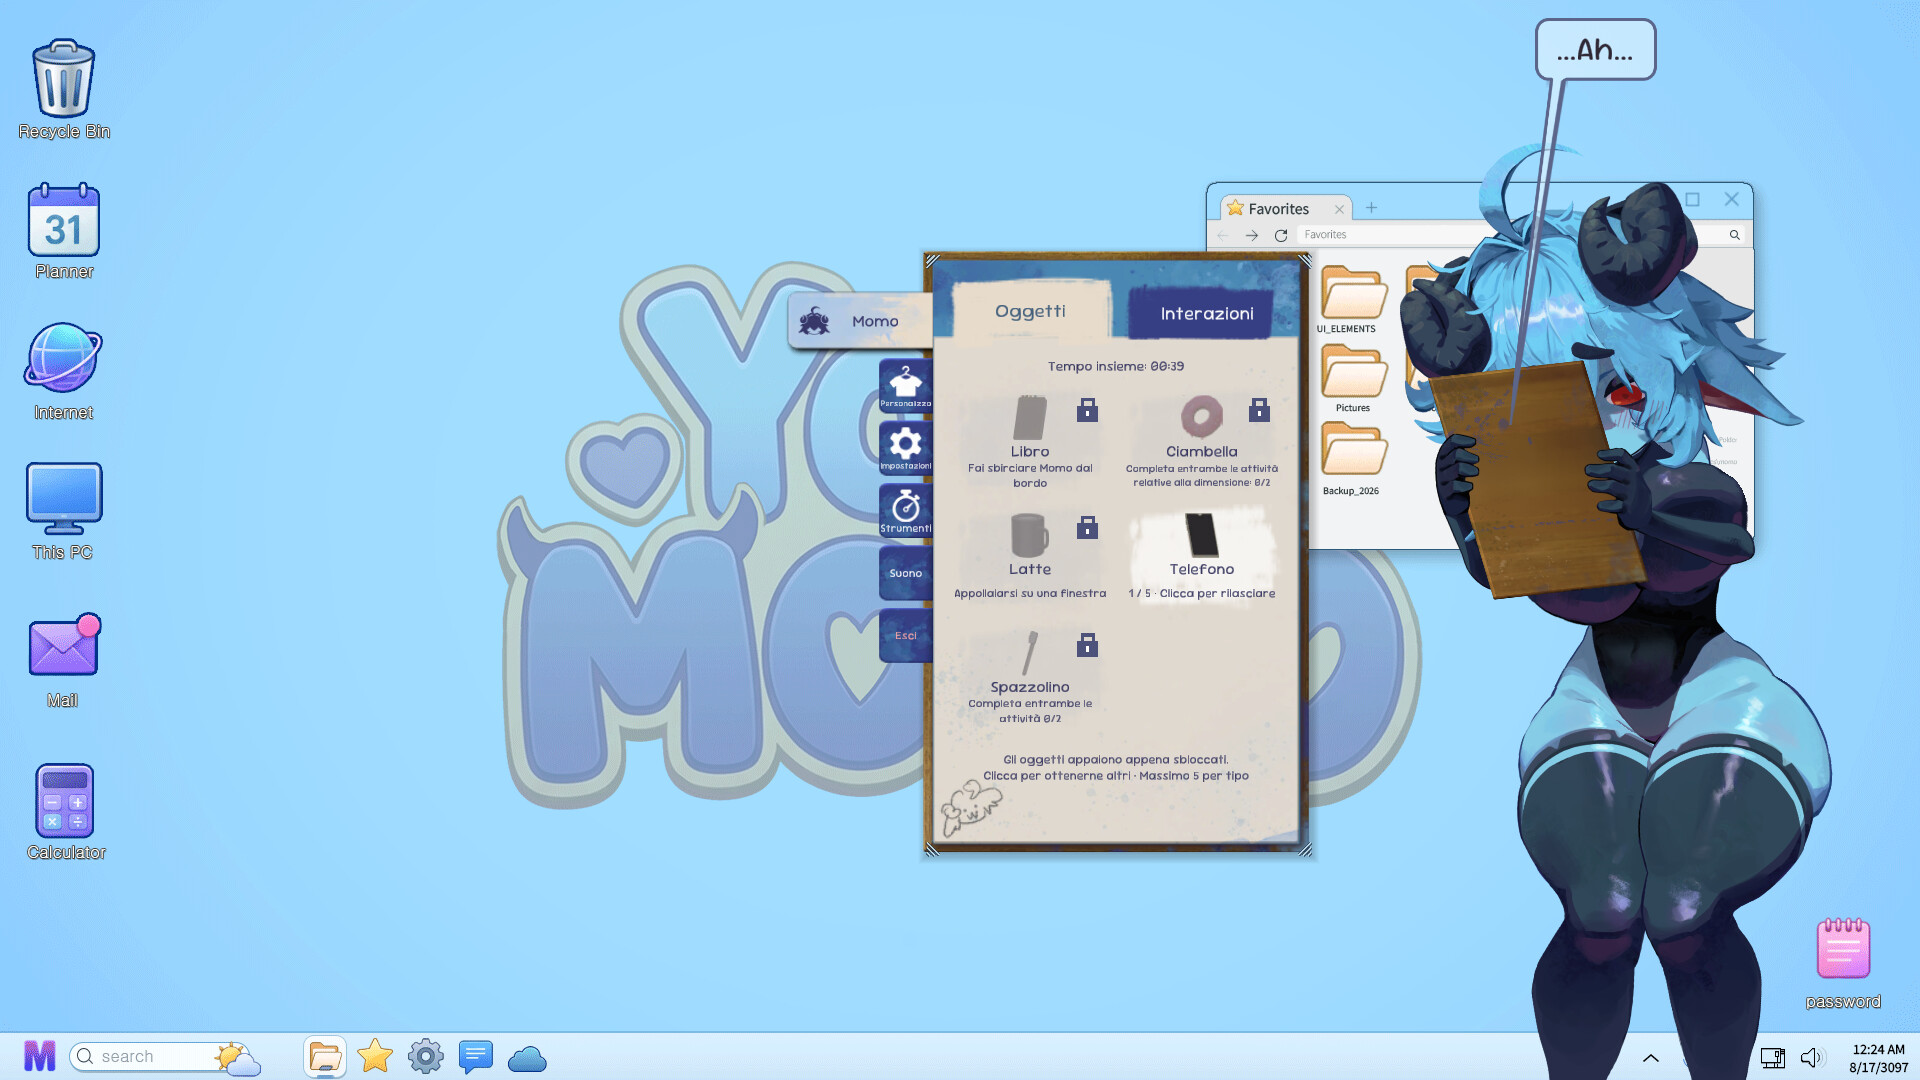Select the Oggetti tab
The height and width of the screenshot is (1080, 1920).
1030,311
